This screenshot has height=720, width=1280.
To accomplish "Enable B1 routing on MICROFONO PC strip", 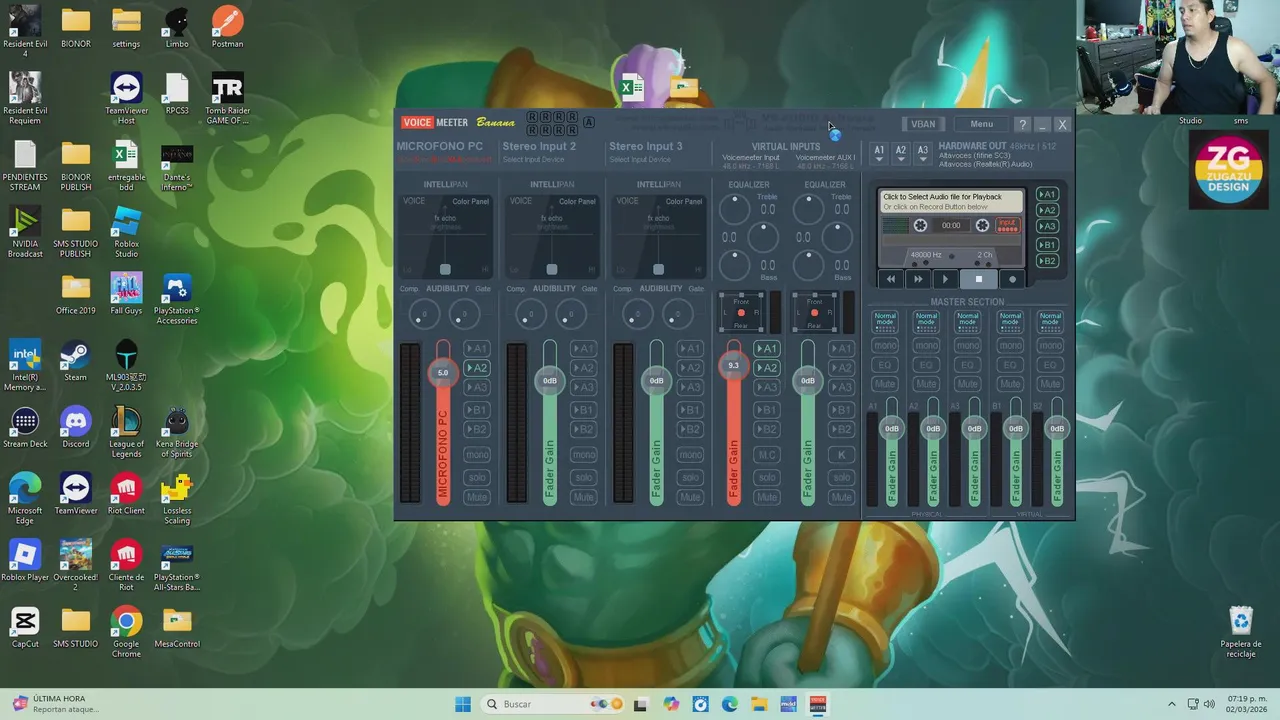I will [477, 410].
